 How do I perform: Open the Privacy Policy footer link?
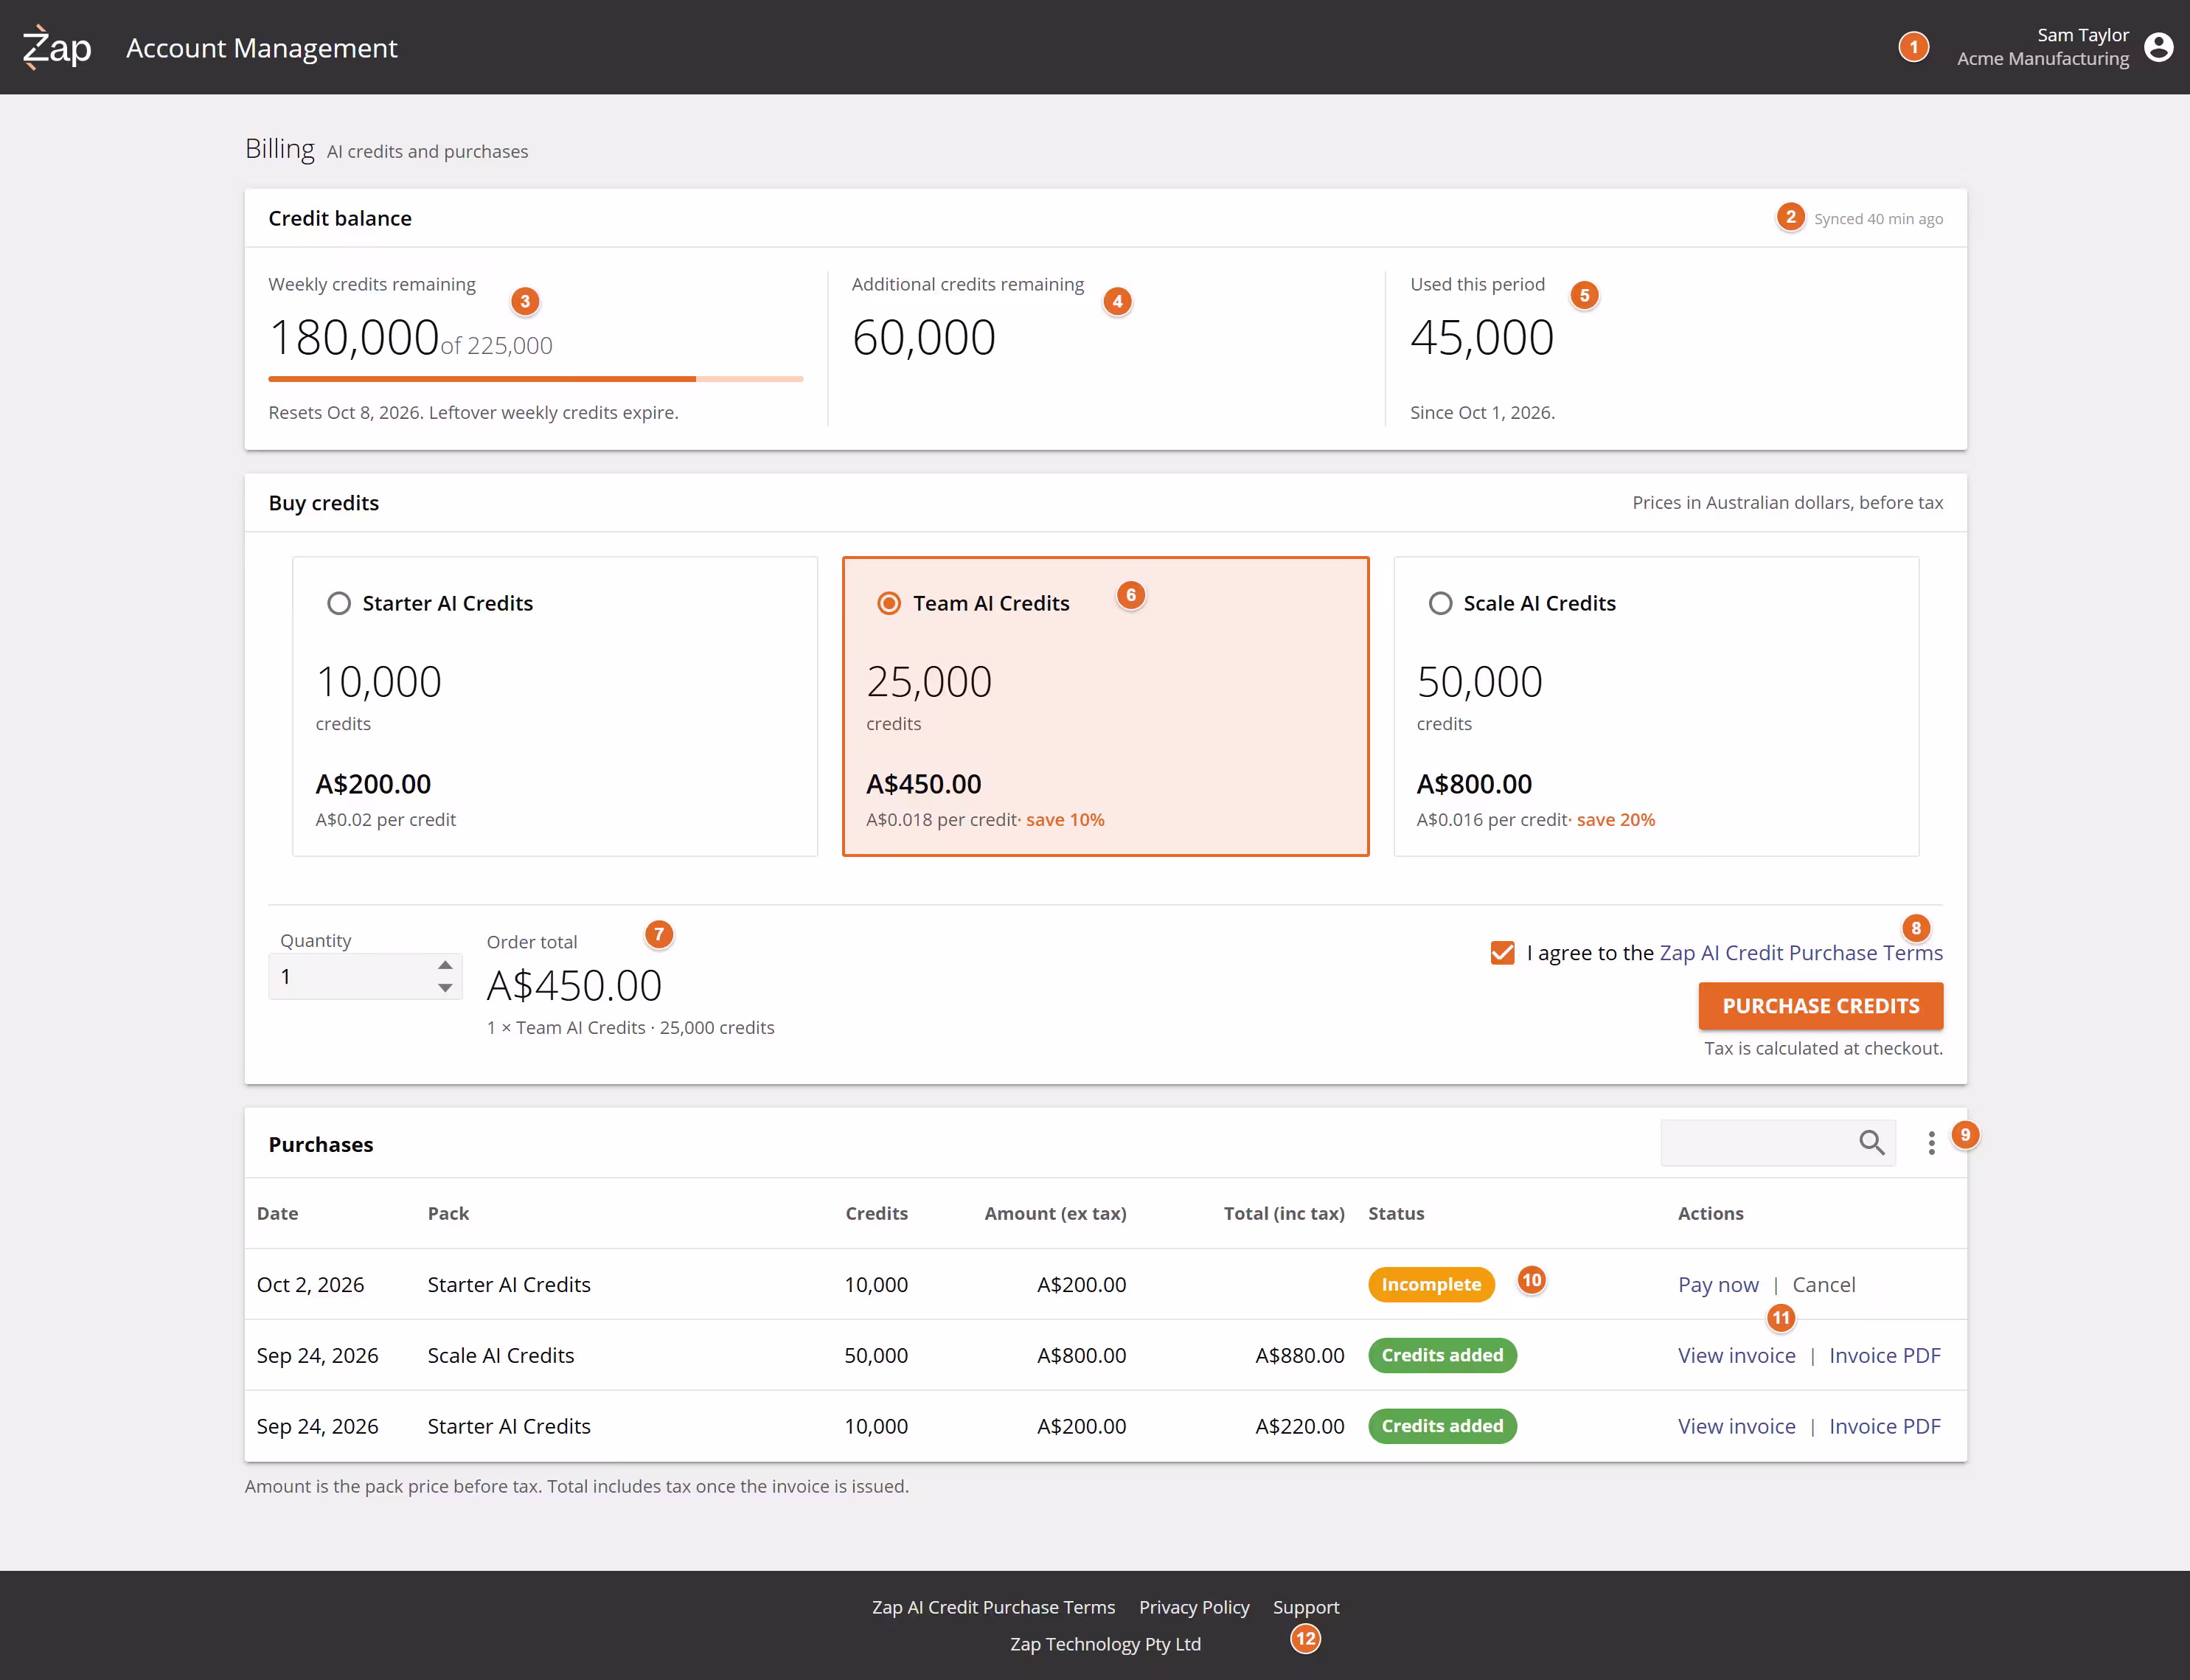(1194, 1607)
